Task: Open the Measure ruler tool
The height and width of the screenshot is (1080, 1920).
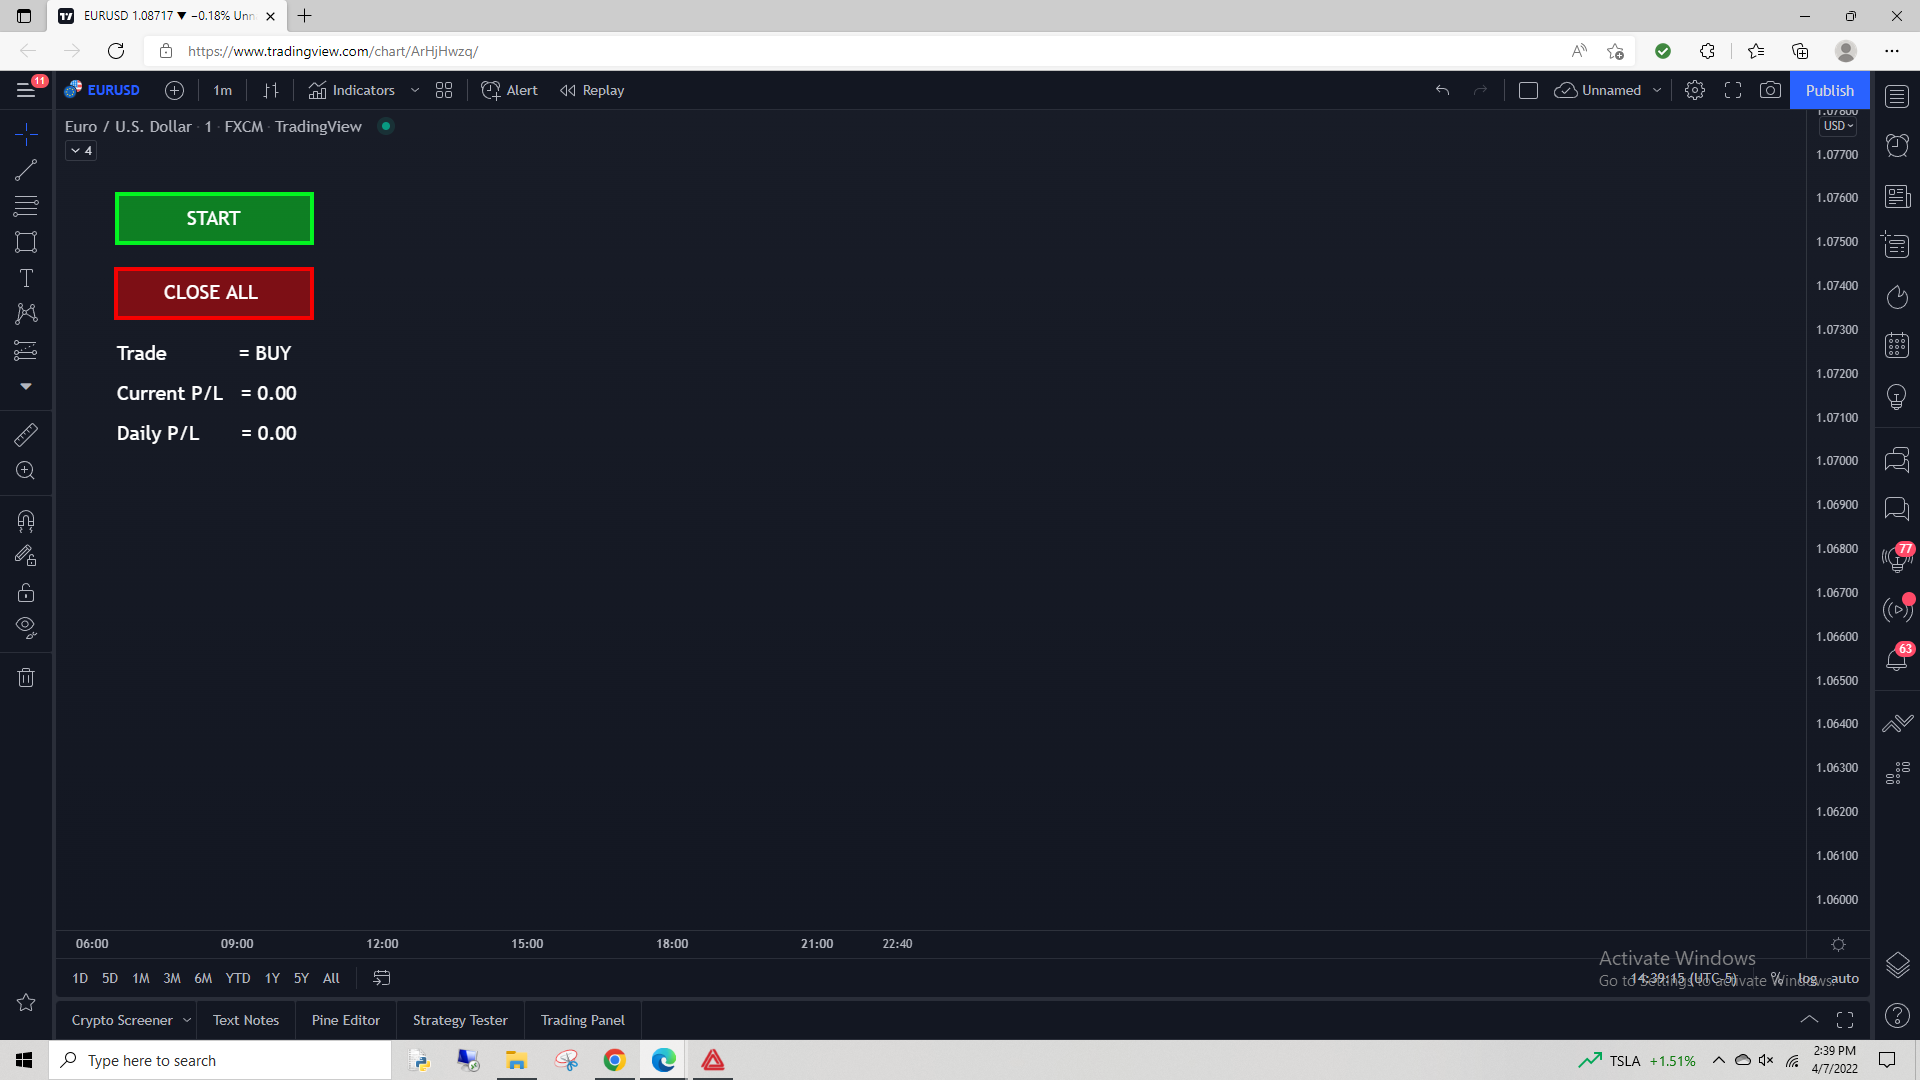Action: pos(26,434)
